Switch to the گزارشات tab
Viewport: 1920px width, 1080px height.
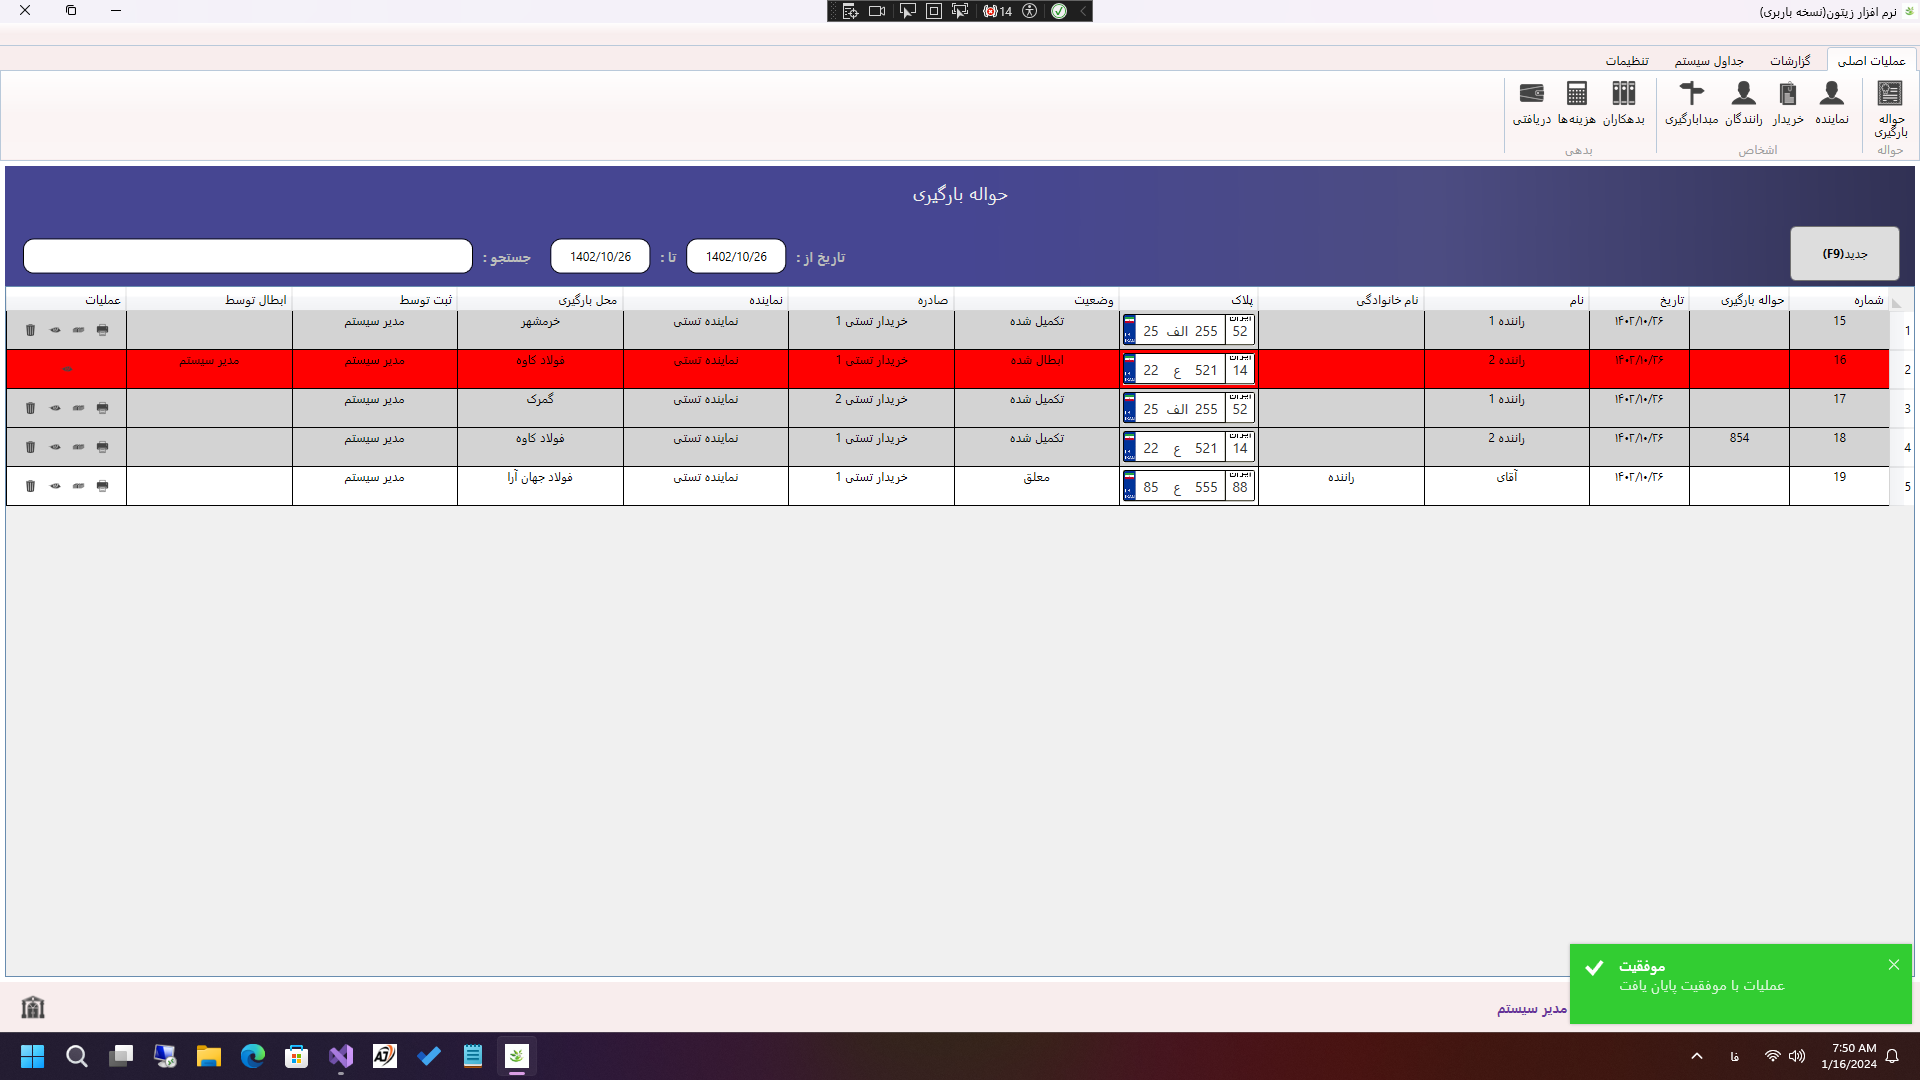click(1789, 61)
